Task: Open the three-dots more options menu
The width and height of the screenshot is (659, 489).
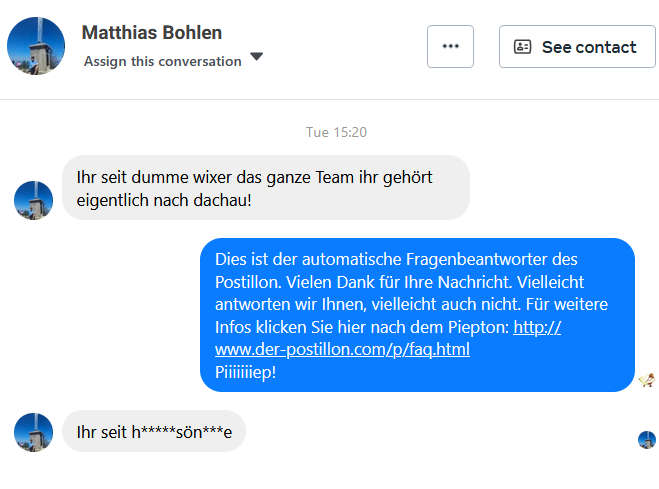Action: click(450, 46)
